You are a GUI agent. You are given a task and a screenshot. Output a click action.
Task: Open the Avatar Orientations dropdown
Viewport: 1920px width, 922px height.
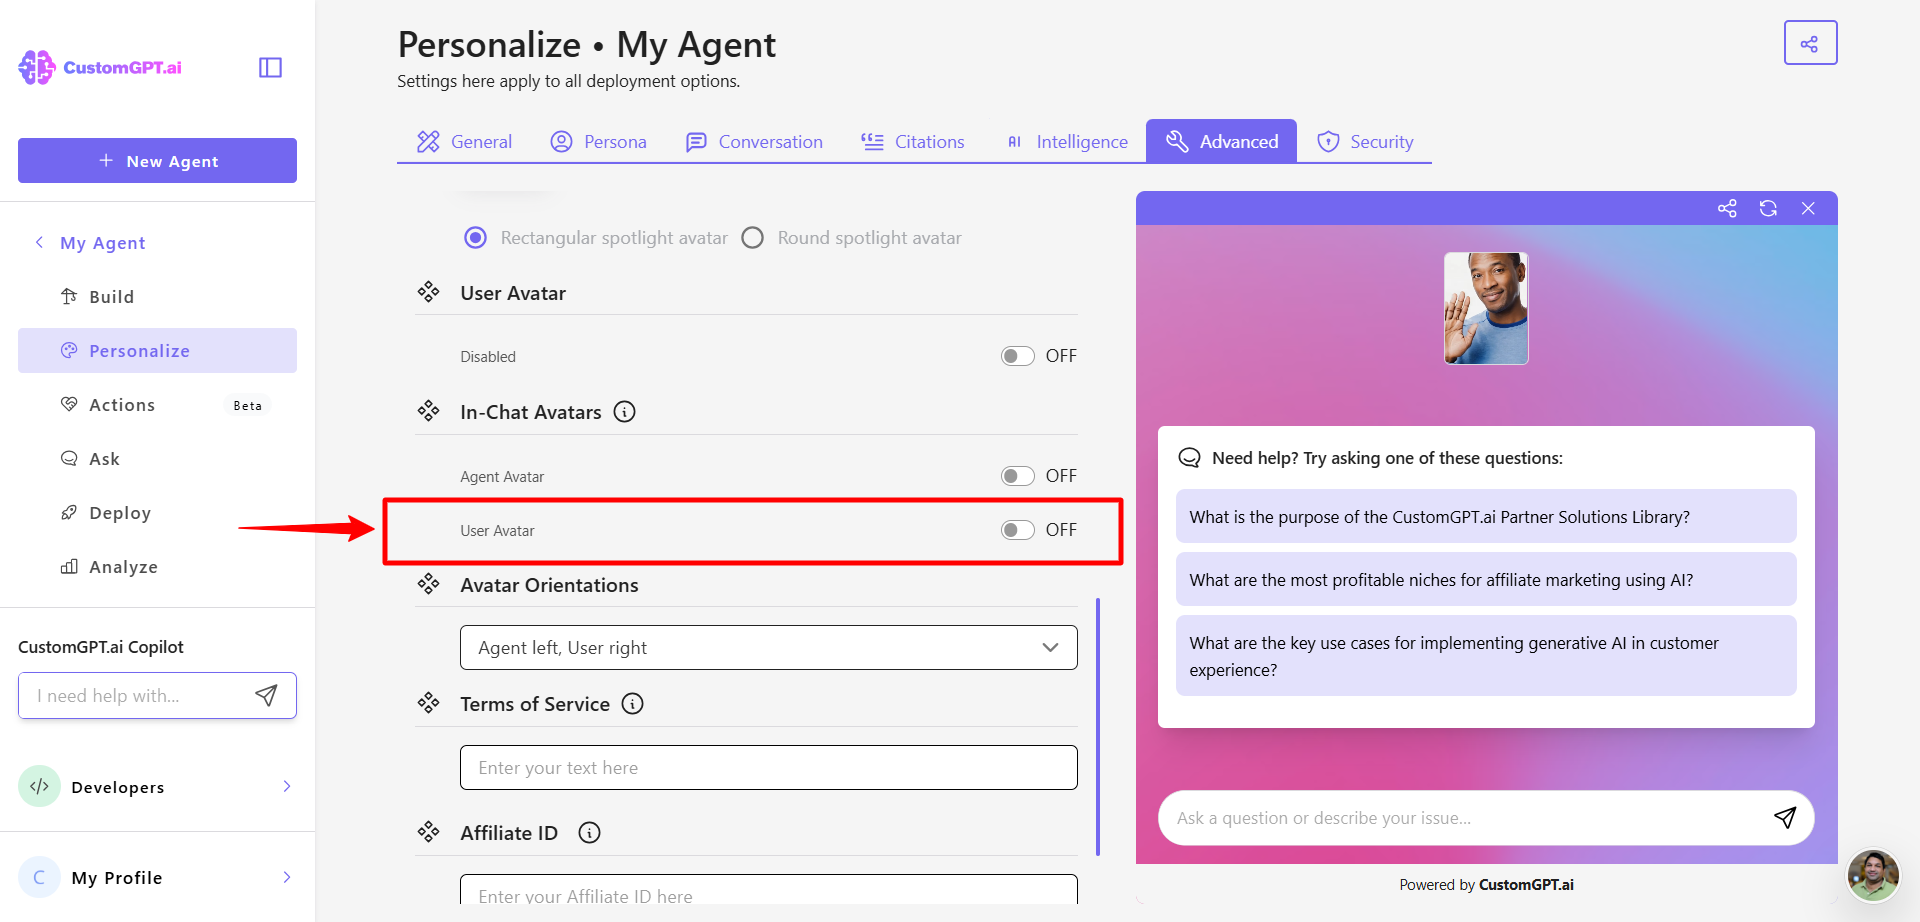pos(769,648)
